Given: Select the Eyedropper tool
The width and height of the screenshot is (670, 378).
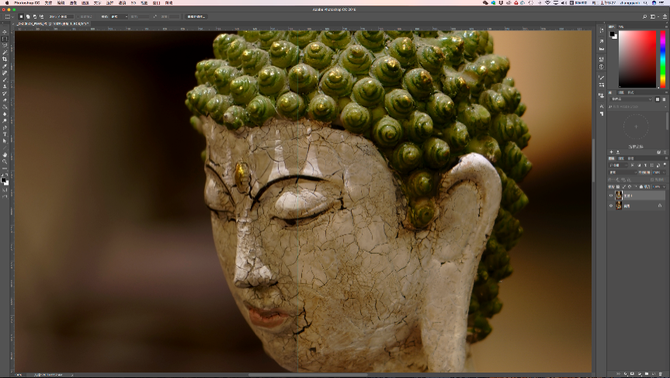Looking at the screenshot, I should 5,66.
